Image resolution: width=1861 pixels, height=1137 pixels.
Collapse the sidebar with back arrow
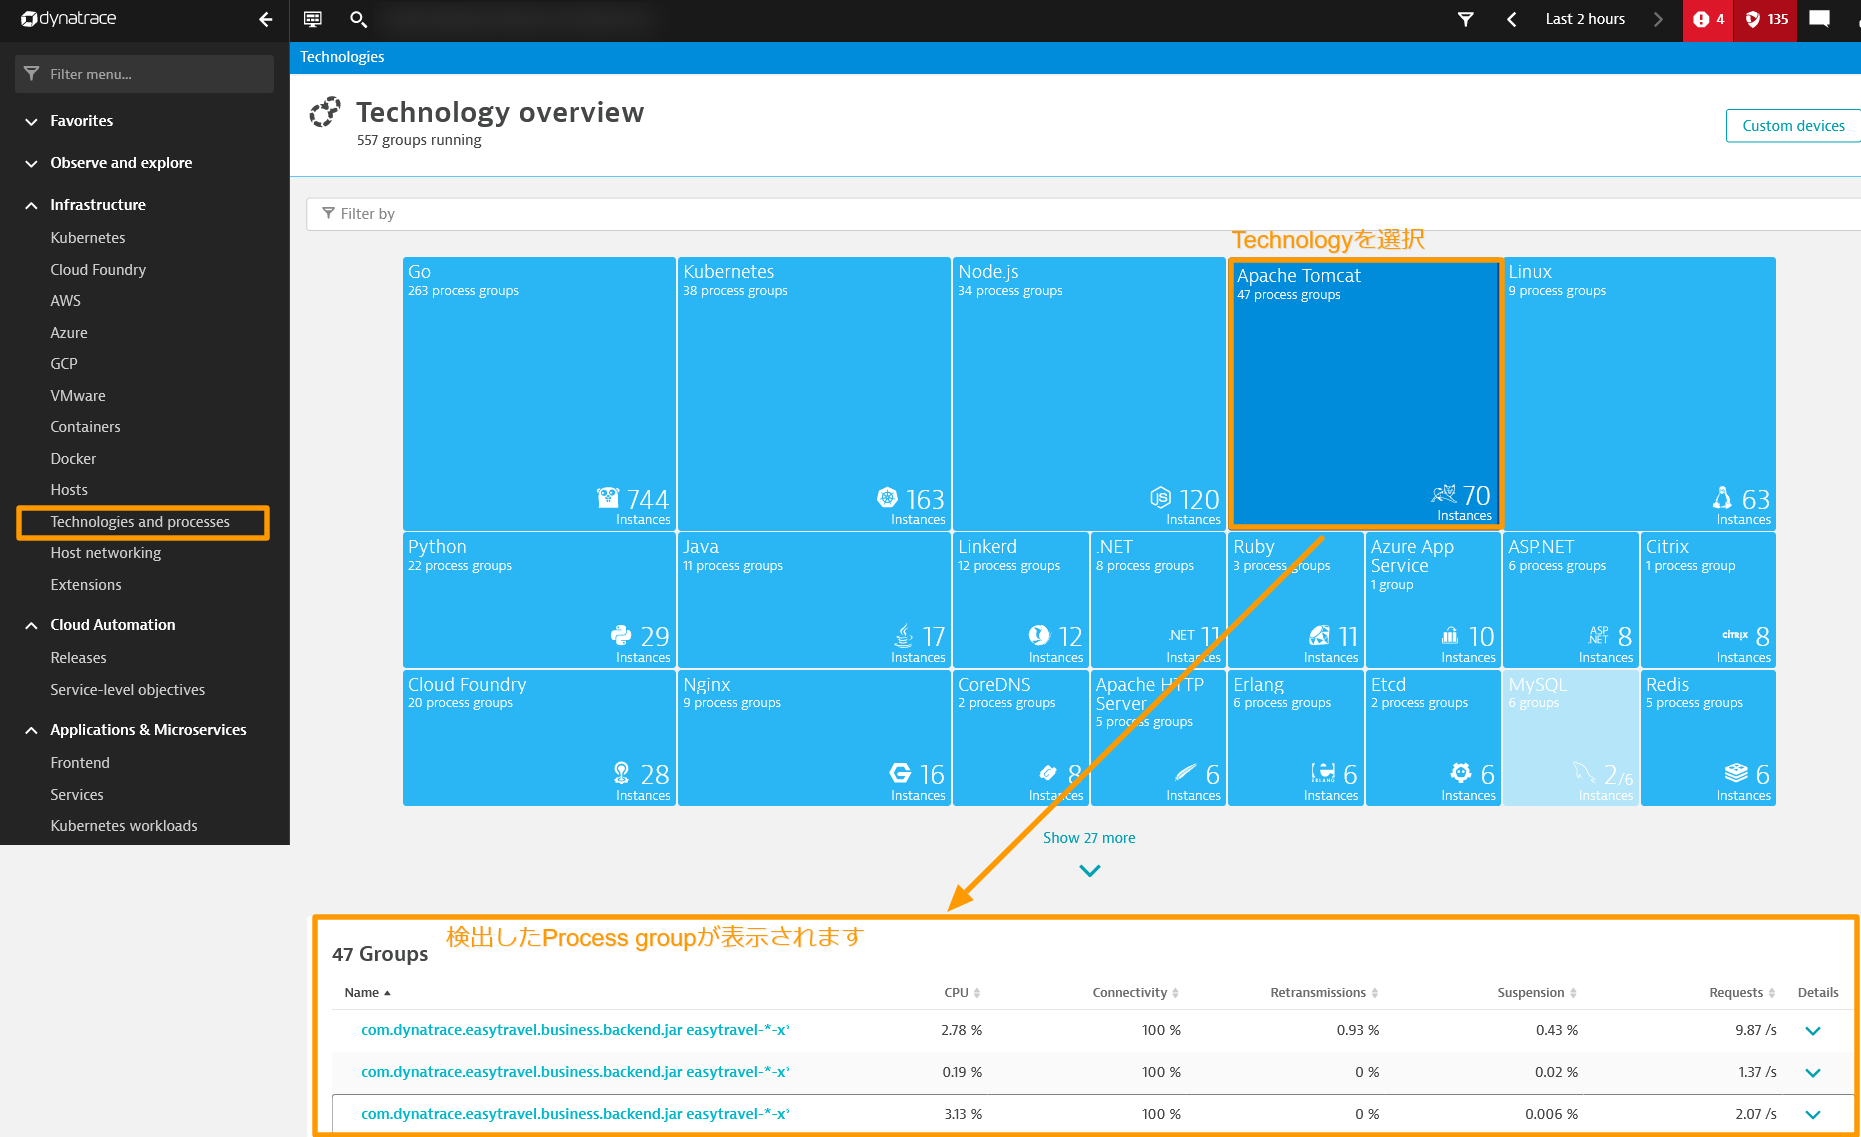coord(265,19)
